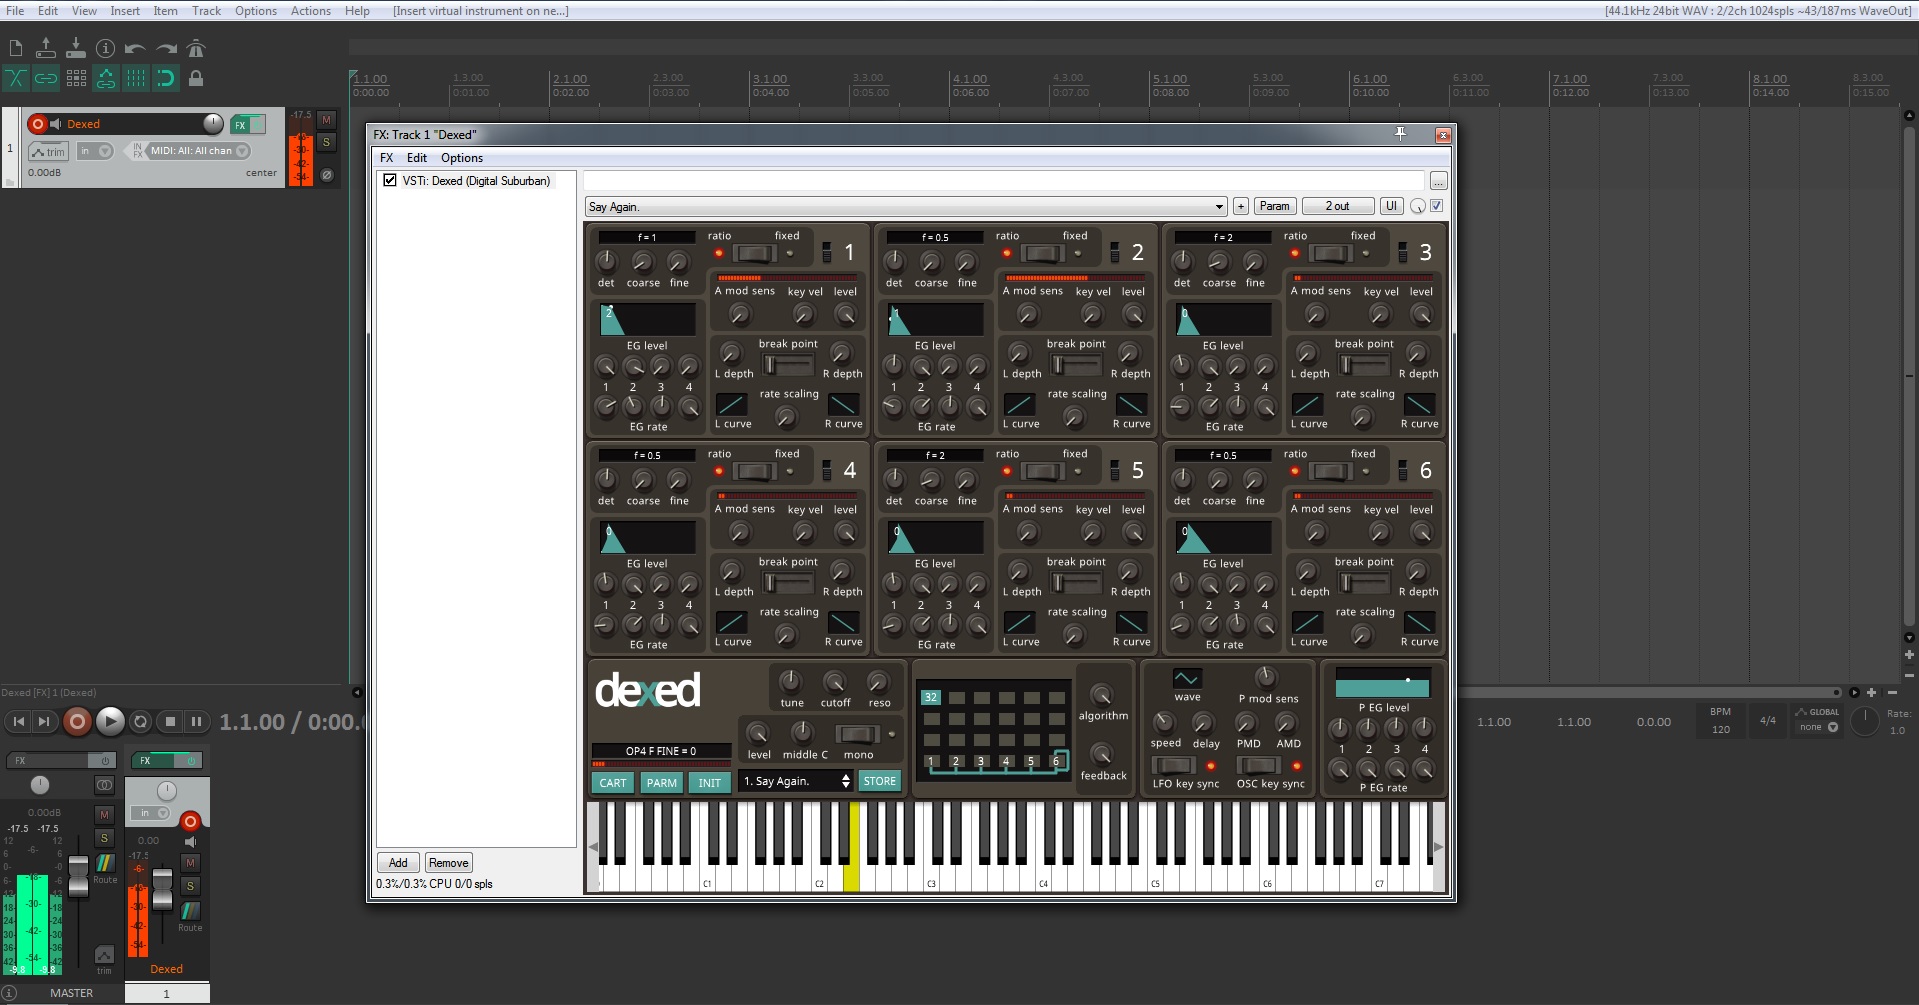Uncheck the VSTi: Dexed plugin checkbox
The height and width of the screenshot is (1005, 1919).
point(390,181)
